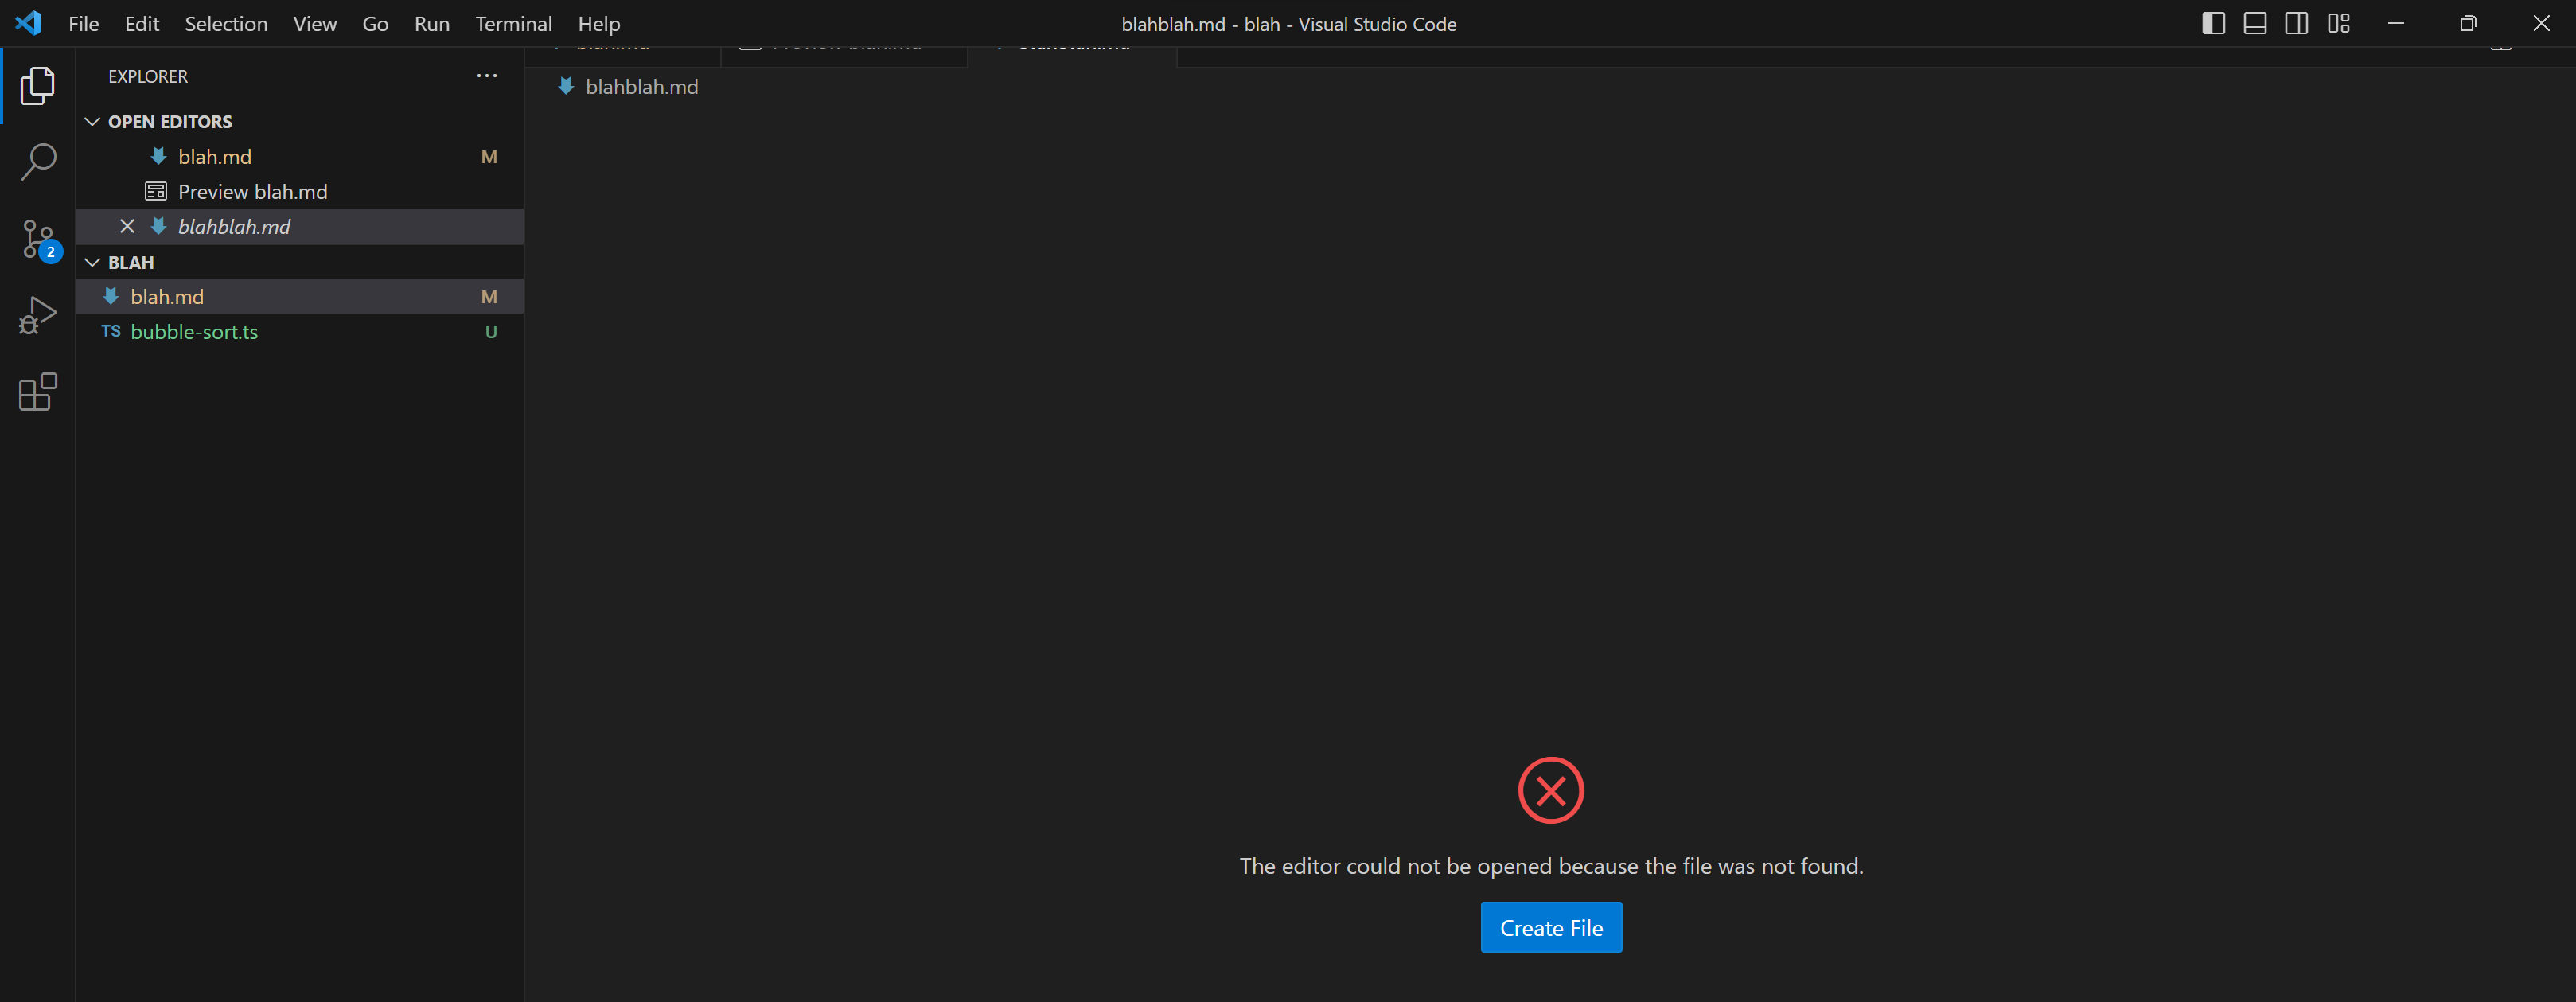Click the Create File button

1550,927
